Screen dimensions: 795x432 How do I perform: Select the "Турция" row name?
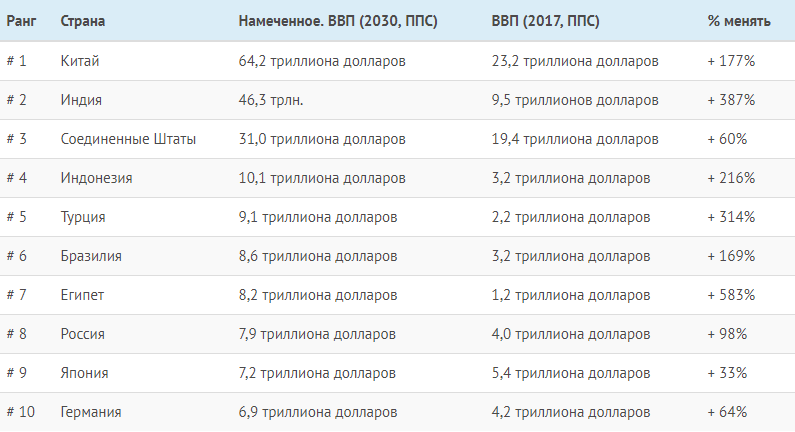click(x=83, y=217)
